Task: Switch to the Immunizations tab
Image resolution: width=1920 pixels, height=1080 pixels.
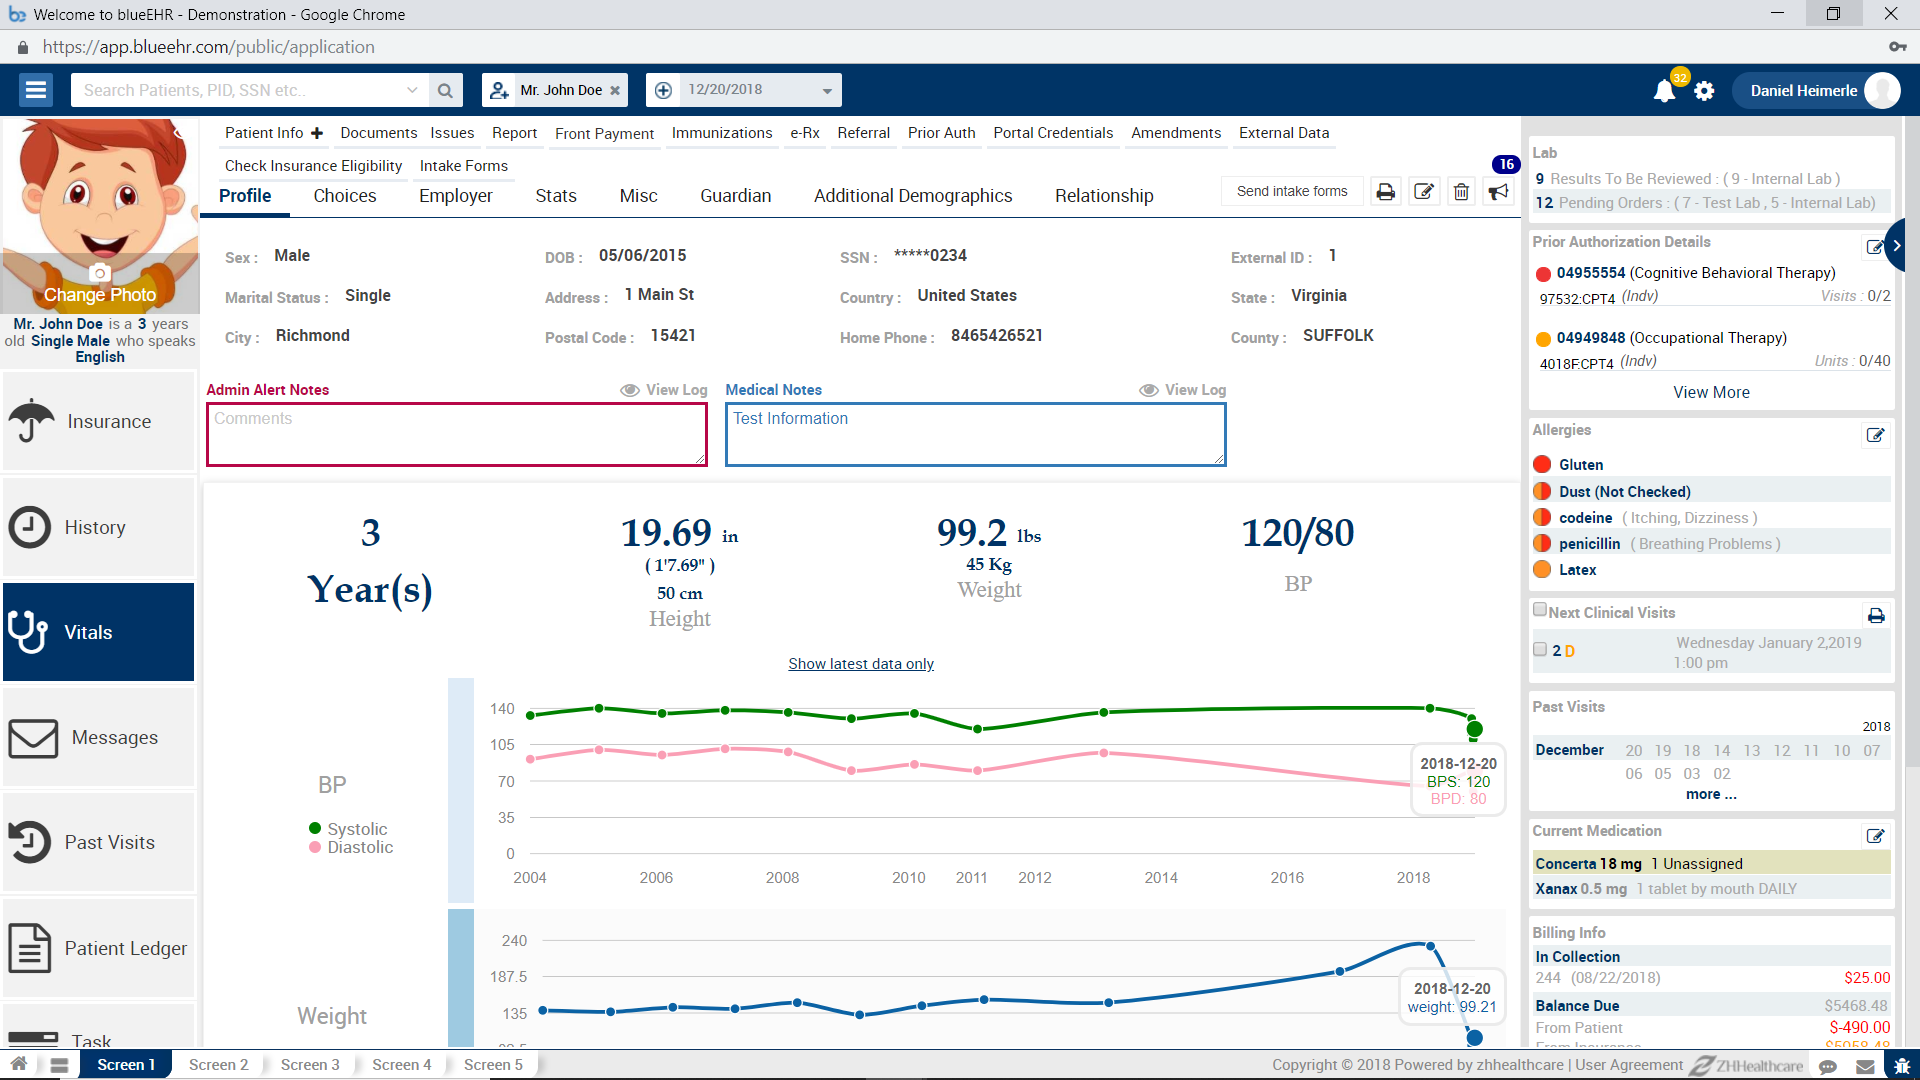Action: coord(721,133)
